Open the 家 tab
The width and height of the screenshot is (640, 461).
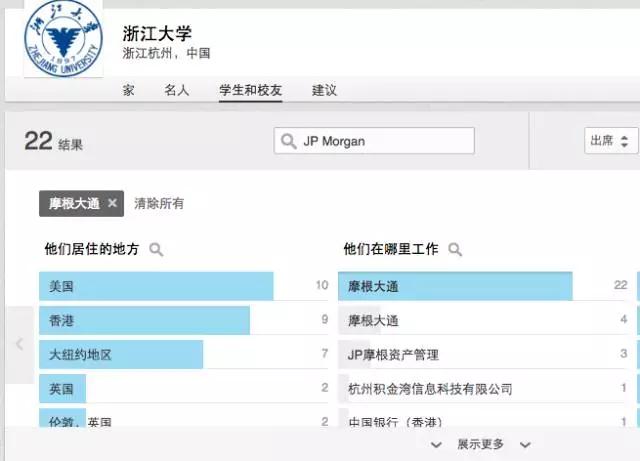pos(129,90)
